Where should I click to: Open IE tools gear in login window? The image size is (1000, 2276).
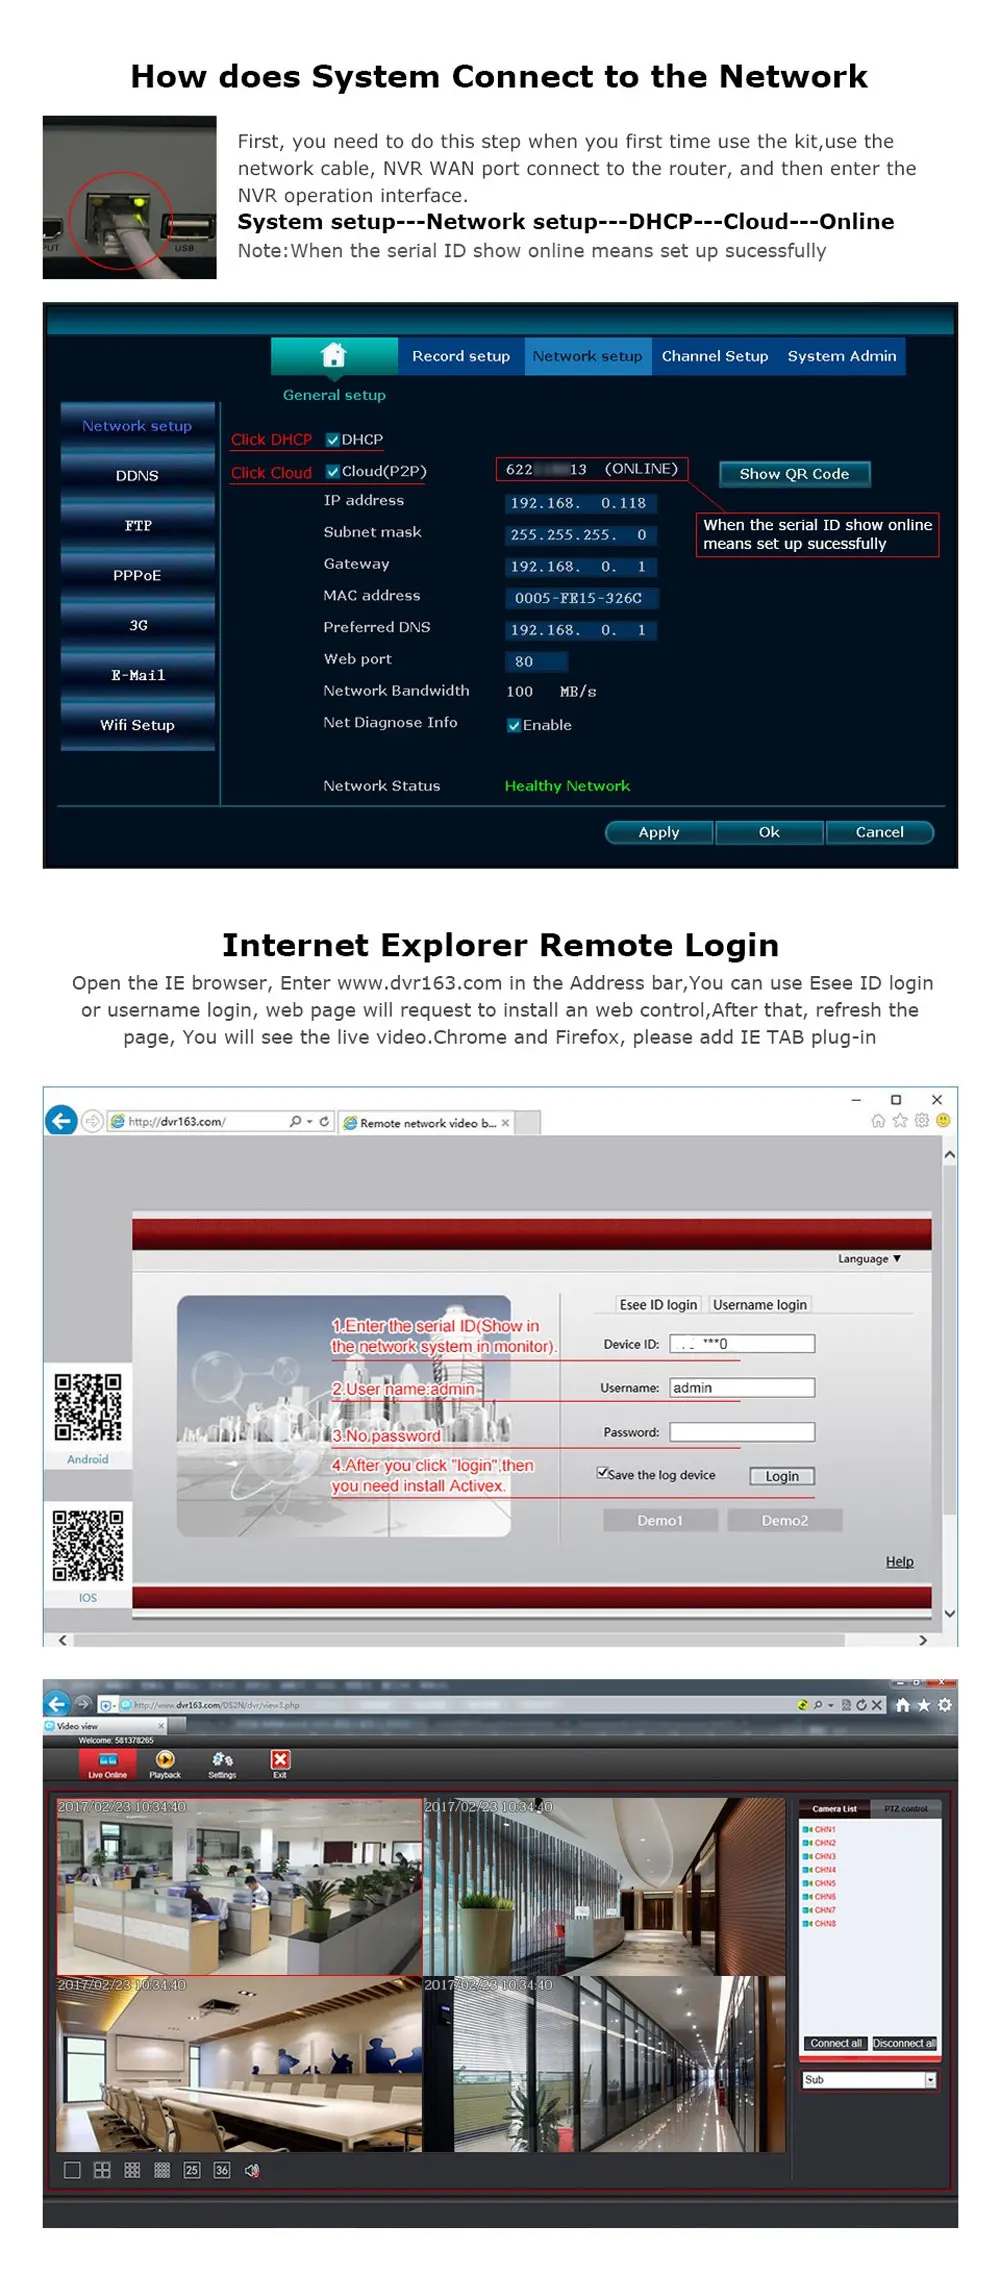pos(922,1120)
